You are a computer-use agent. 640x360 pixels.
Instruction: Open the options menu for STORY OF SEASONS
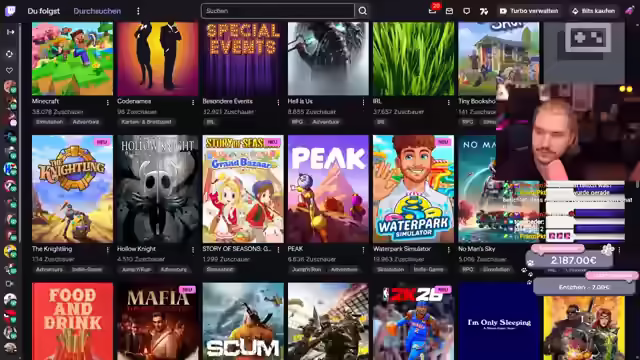click(x=278, y=250)
